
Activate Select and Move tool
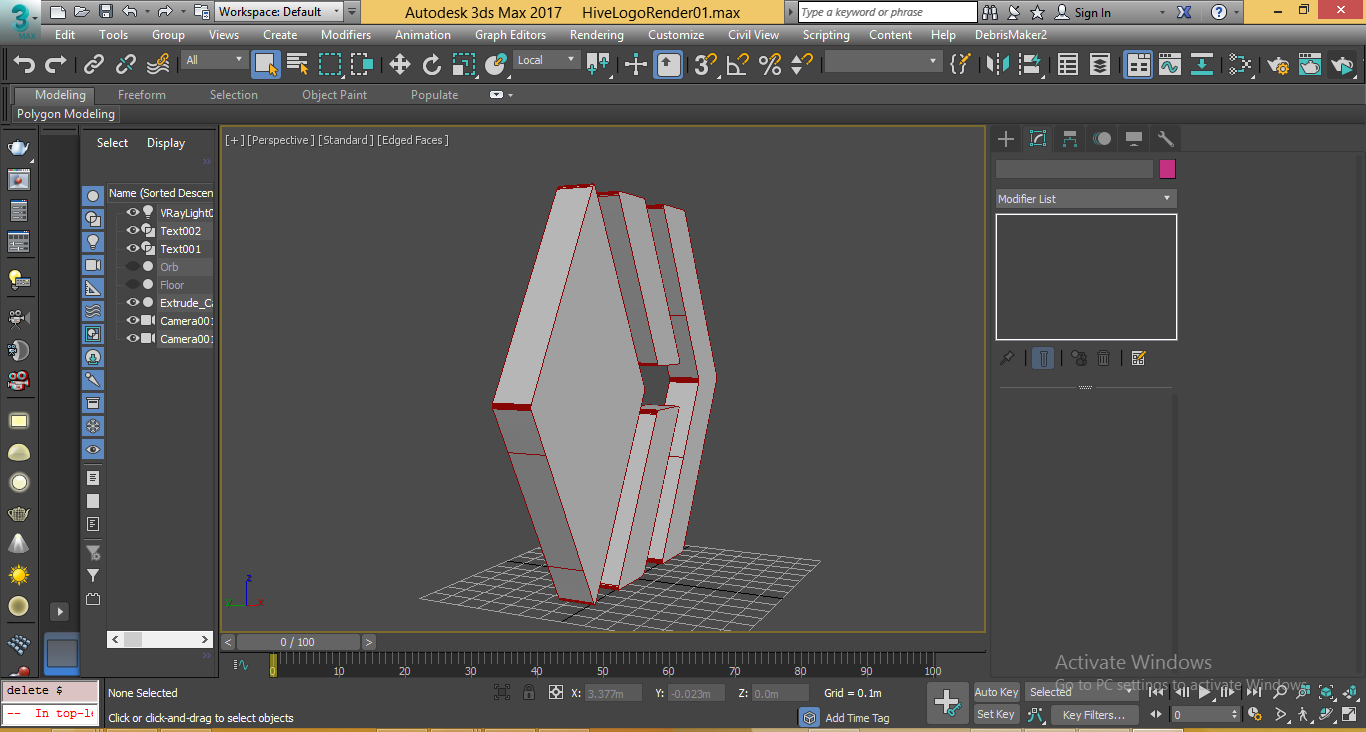tap(400, 65)
